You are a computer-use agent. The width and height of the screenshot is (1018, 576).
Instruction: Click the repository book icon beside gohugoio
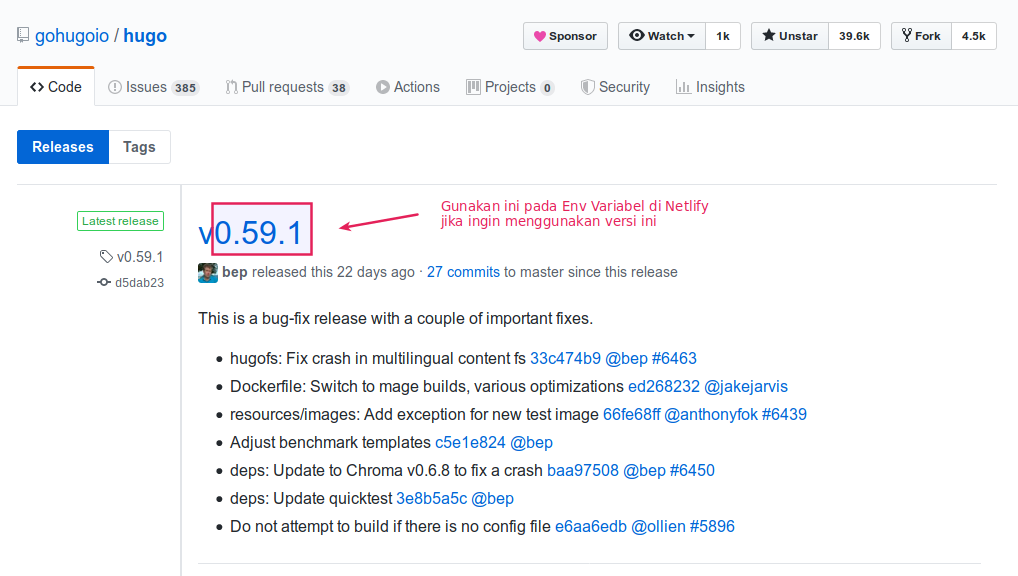pyautogui.click(x=21, y=34)
